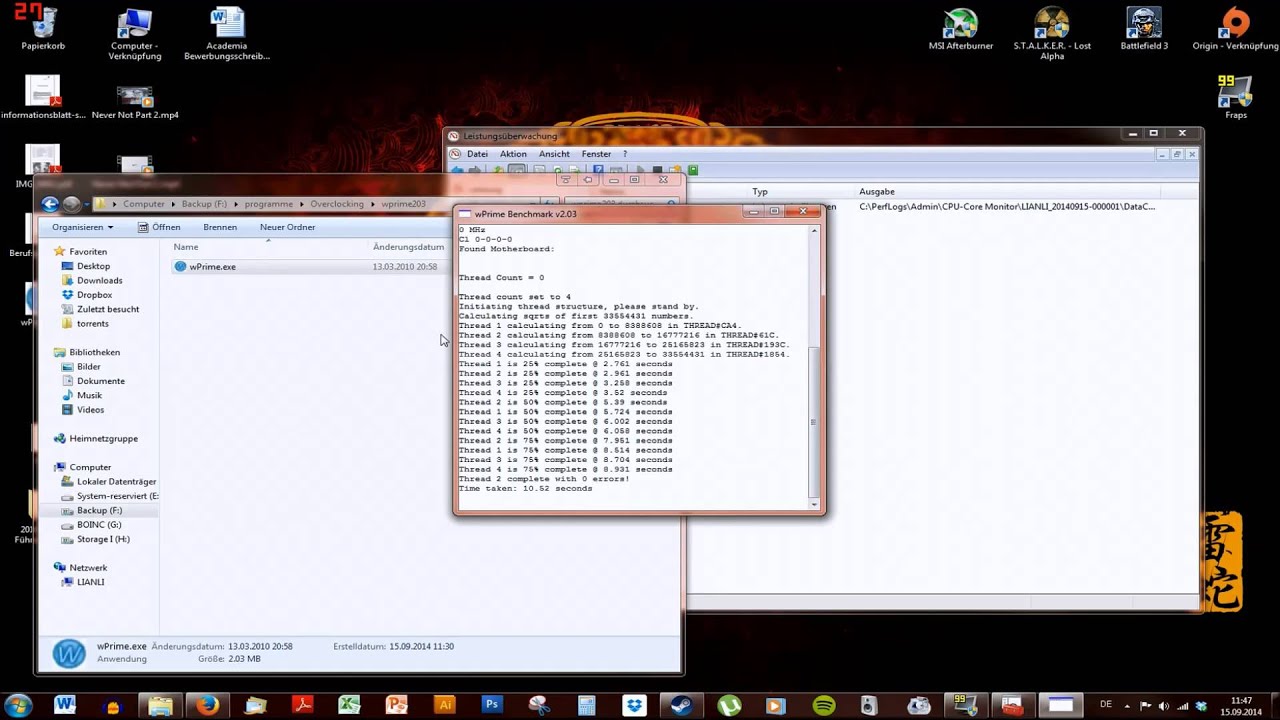
Task: Expand the arrow after Overclocking in breadcrumb
Action: point(373,204)
